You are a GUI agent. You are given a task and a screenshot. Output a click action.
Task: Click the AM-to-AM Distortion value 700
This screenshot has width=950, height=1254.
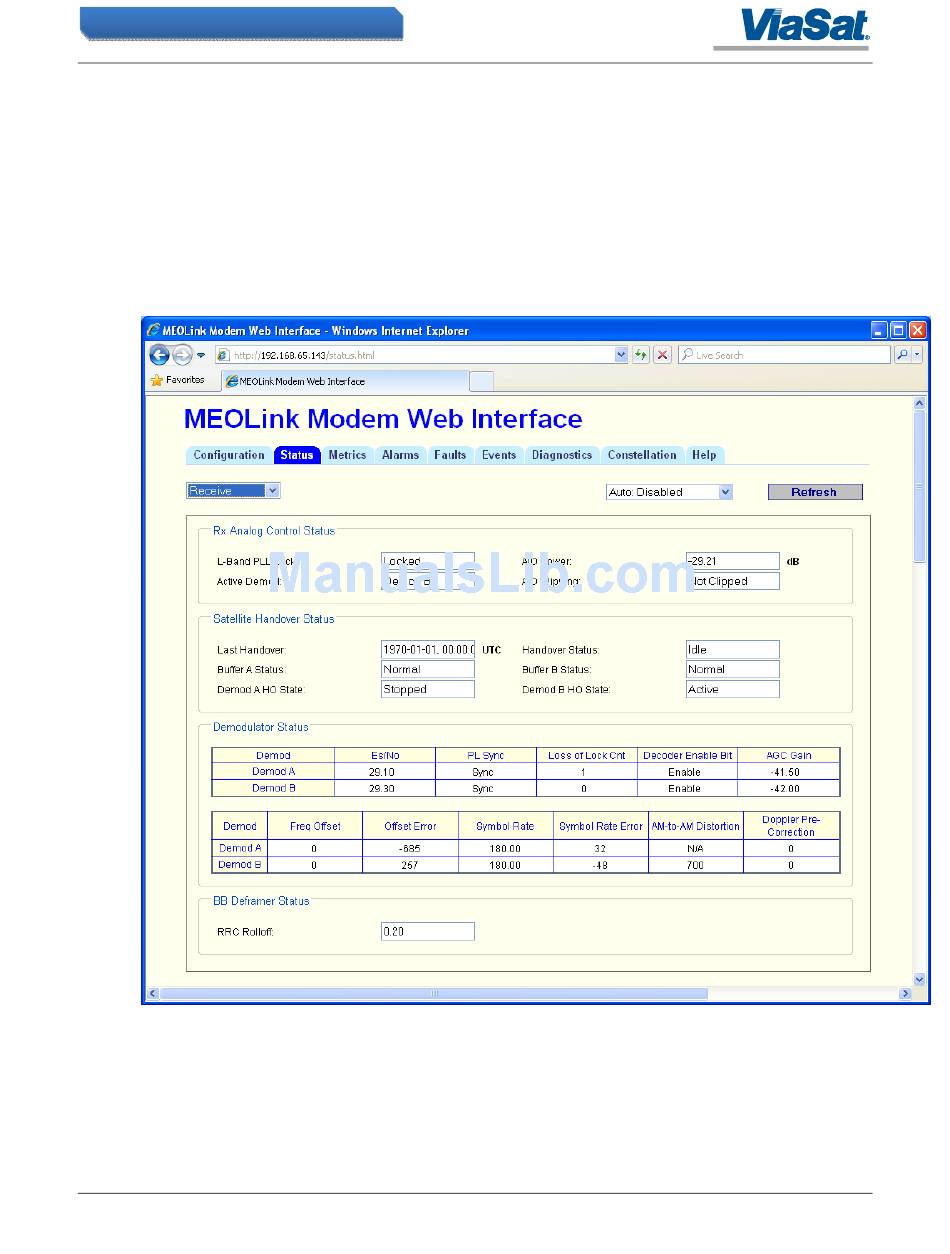(x=696, y=864)
